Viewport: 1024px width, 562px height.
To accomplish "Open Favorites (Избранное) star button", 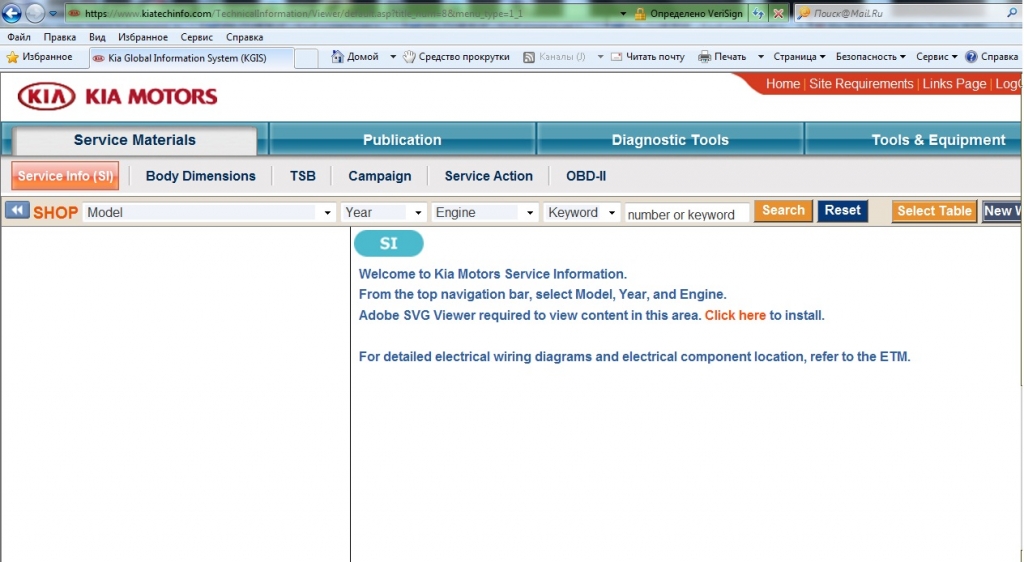I will tap(39, 57).
